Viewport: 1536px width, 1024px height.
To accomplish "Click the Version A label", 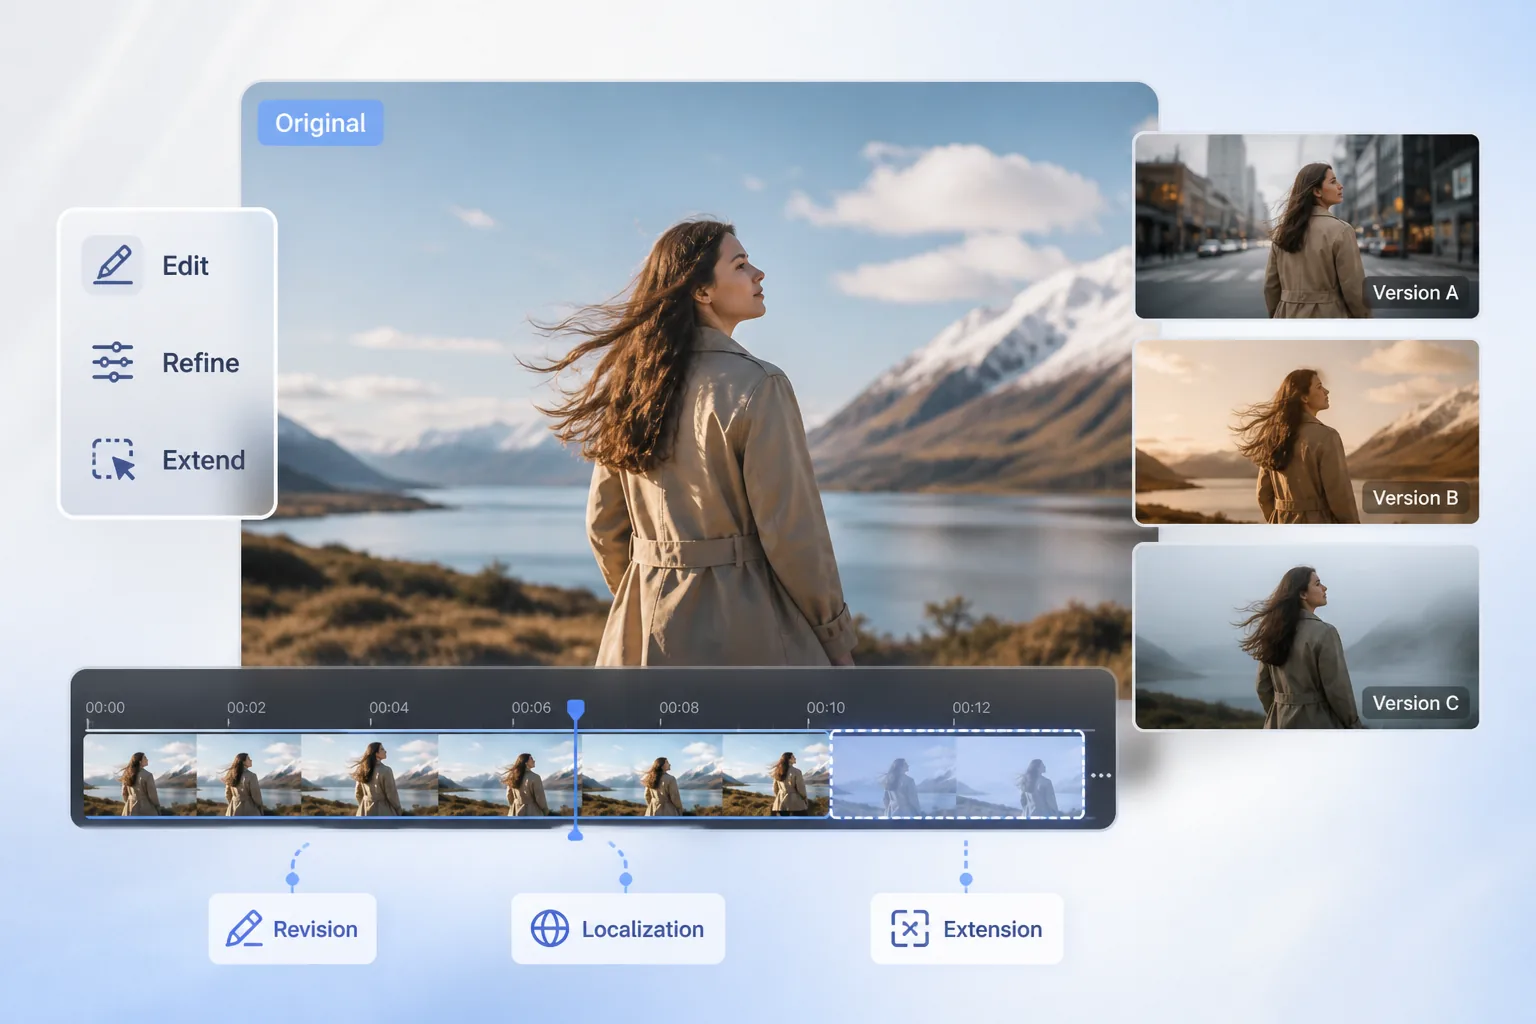I will click(x=1415, y=293).
